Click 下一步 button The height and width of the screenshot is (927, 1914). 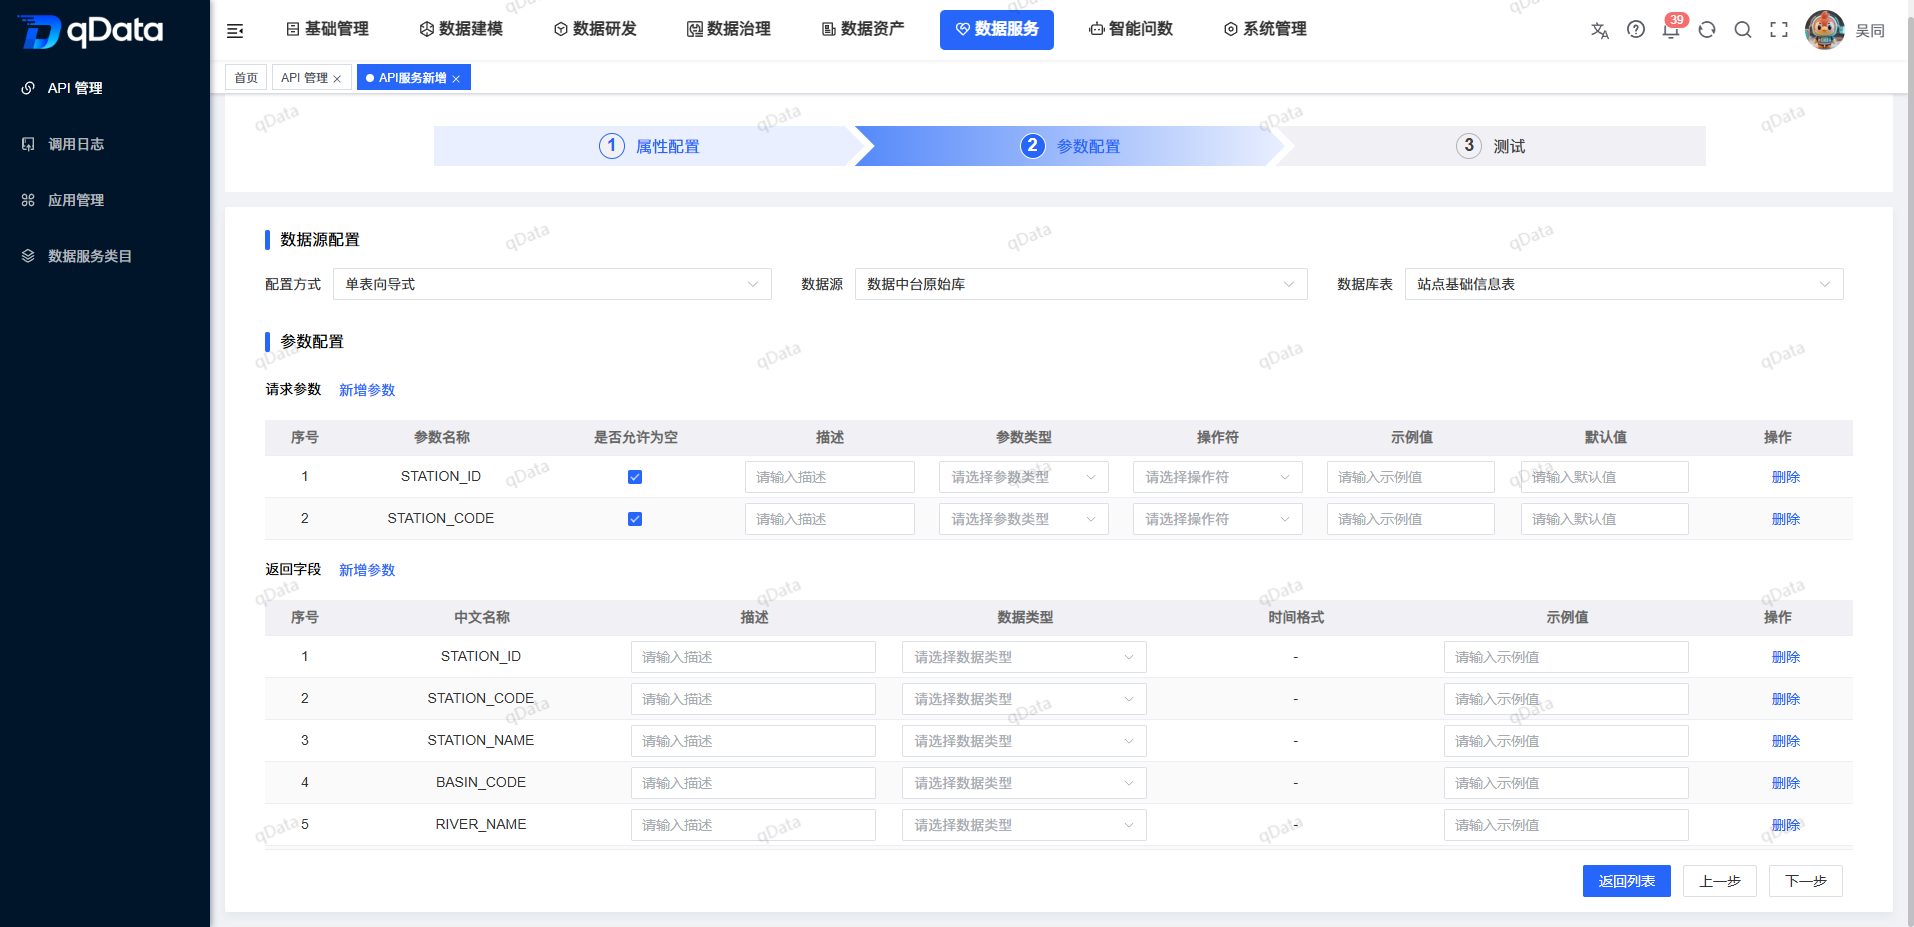click(x=1806, y=881)
